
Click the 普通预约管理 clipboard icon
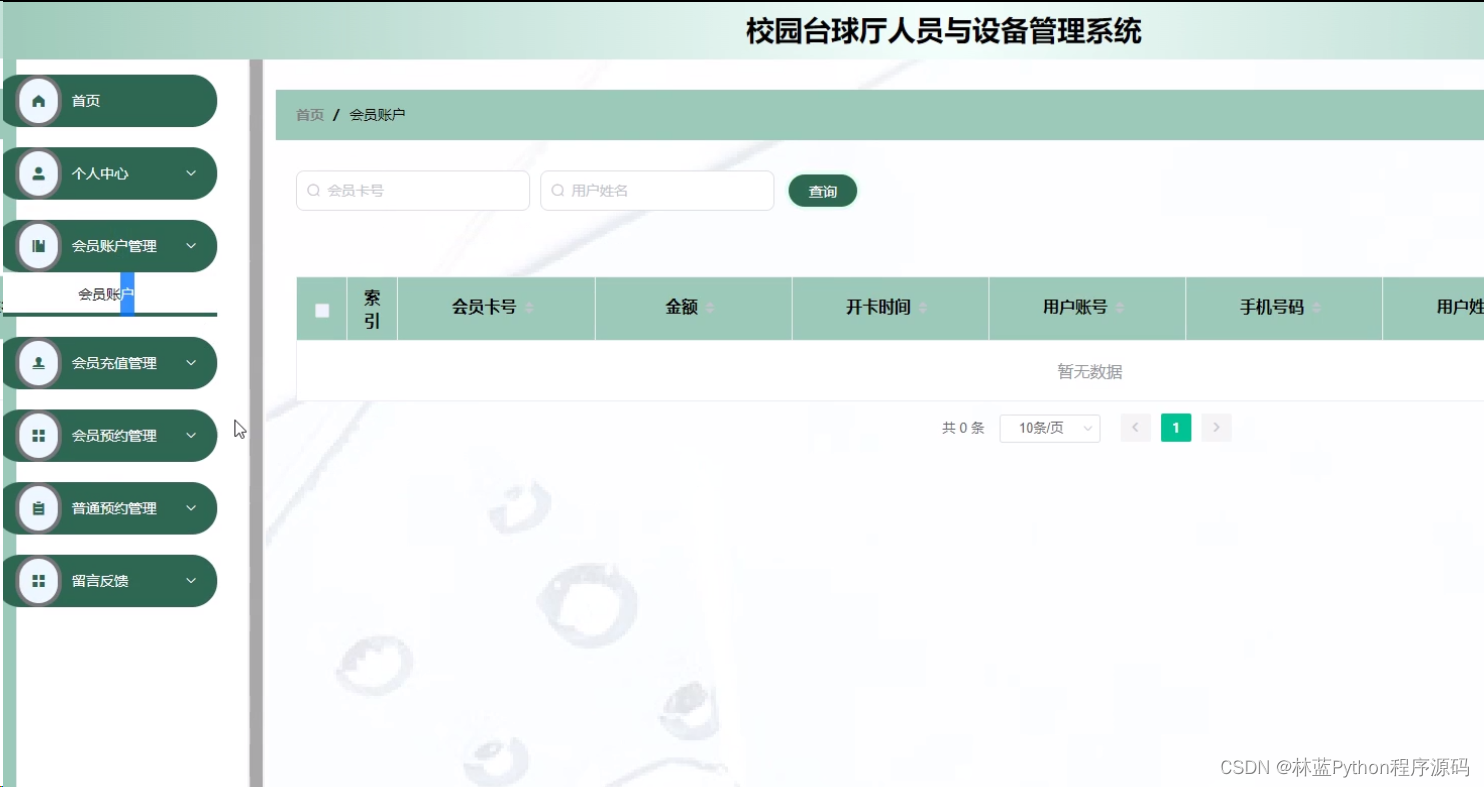pyautogui.click(x=39, y=507)
